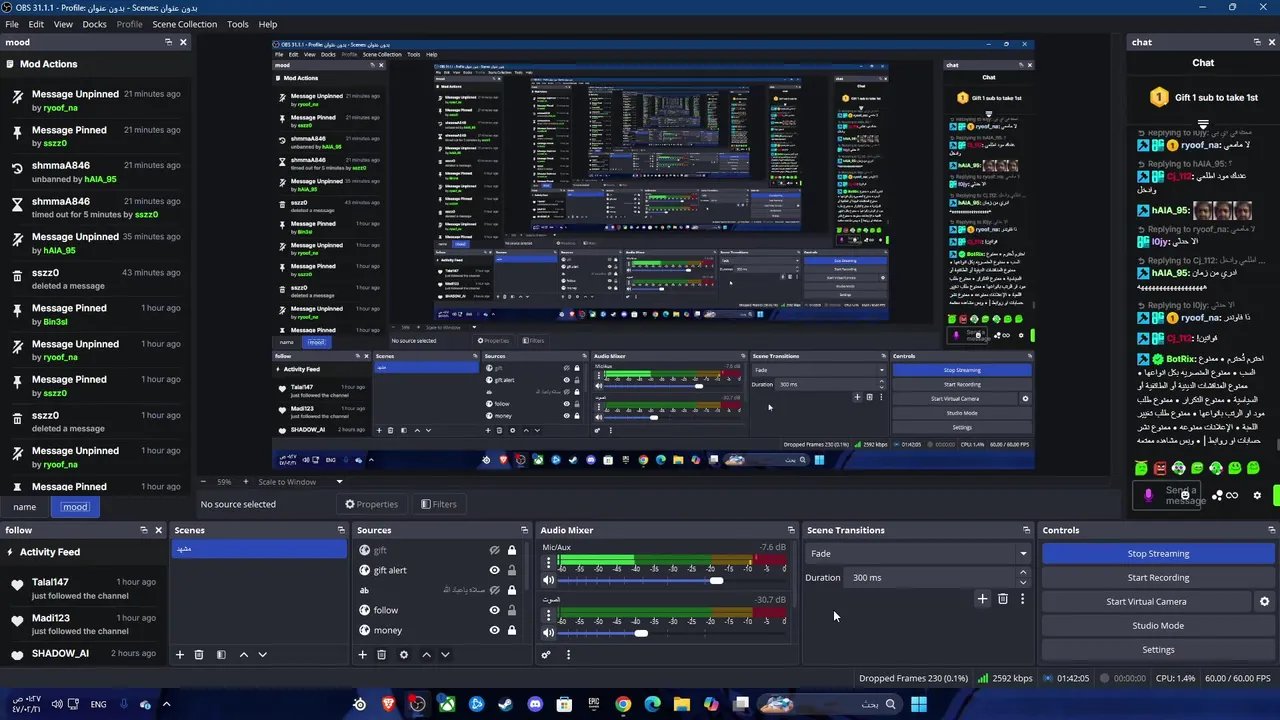Viewport: 1280px width, 720px height.
Task: Close the mood dock panel
Action: (x=183, y=42)
